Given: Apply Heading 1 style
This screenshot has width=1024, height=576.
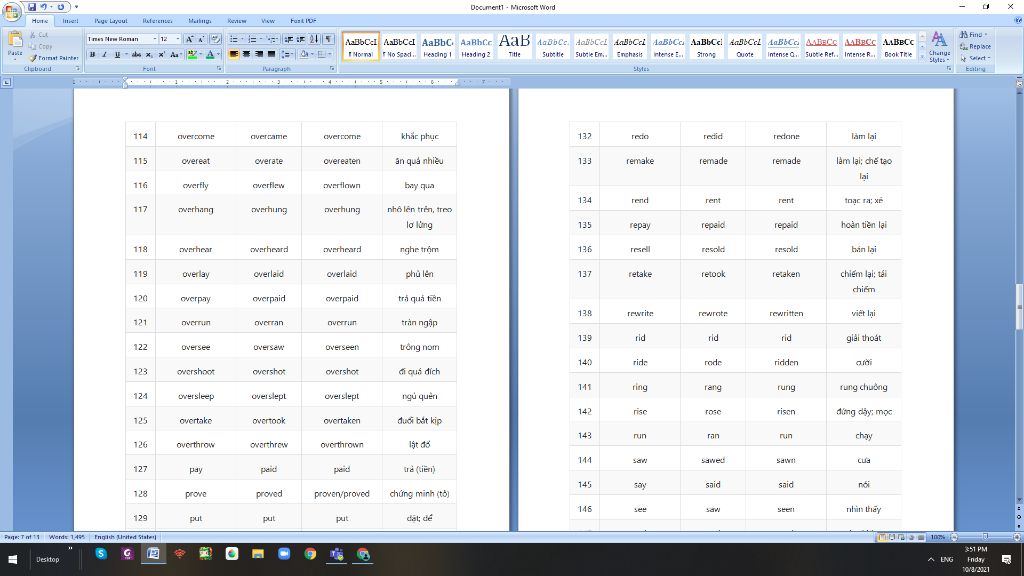Looking at the screenshot, I should (x=438, y=46).
